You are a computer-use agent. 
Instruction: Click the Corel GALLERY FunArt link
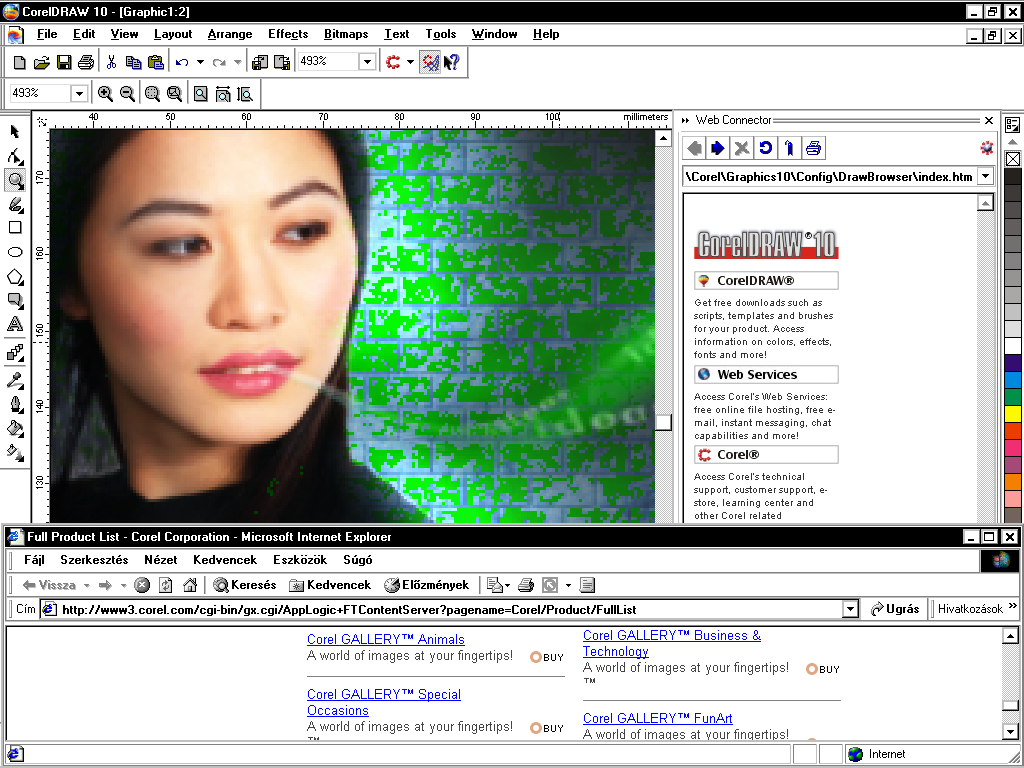click(x=658, y=718)
